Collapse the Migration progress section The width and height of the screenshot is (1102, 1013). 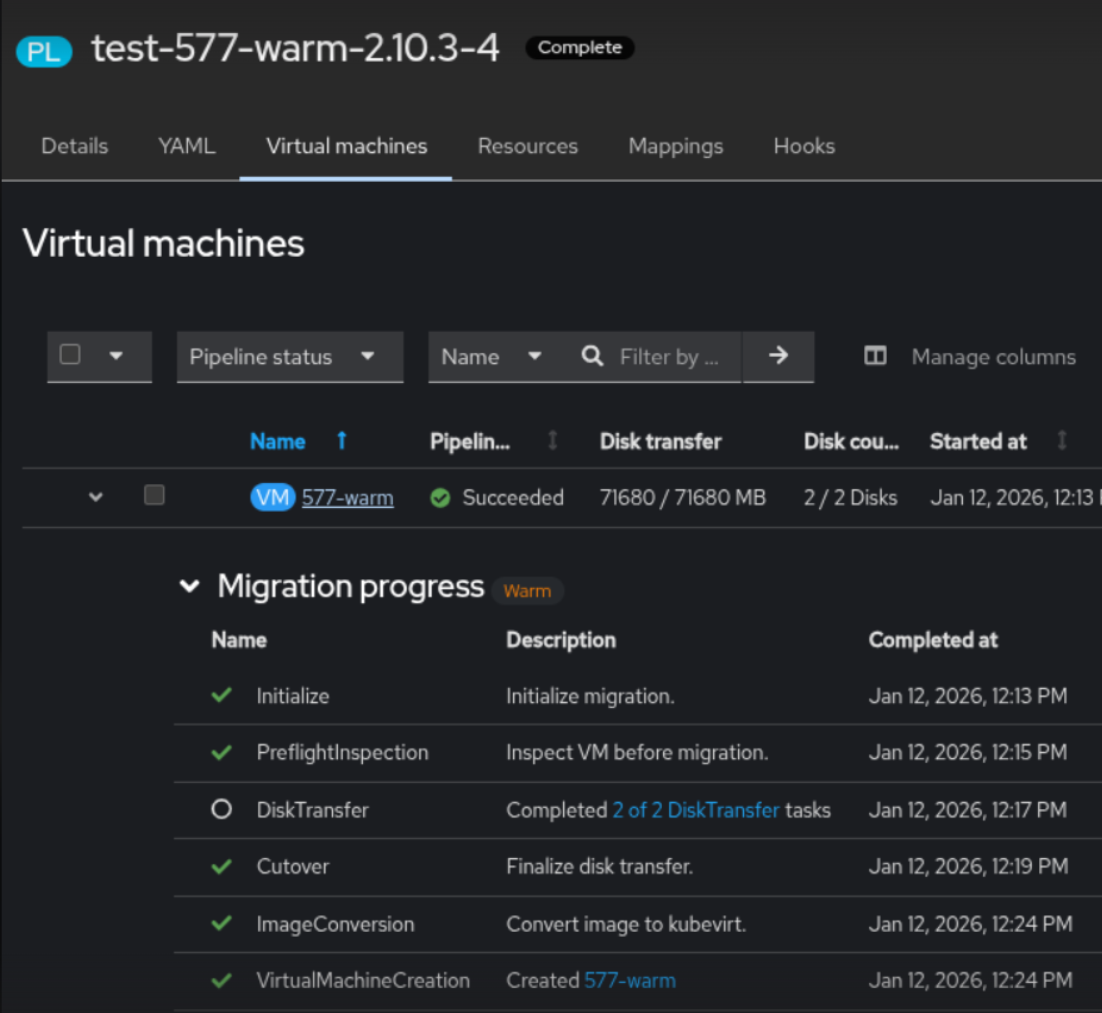point(189,587)
